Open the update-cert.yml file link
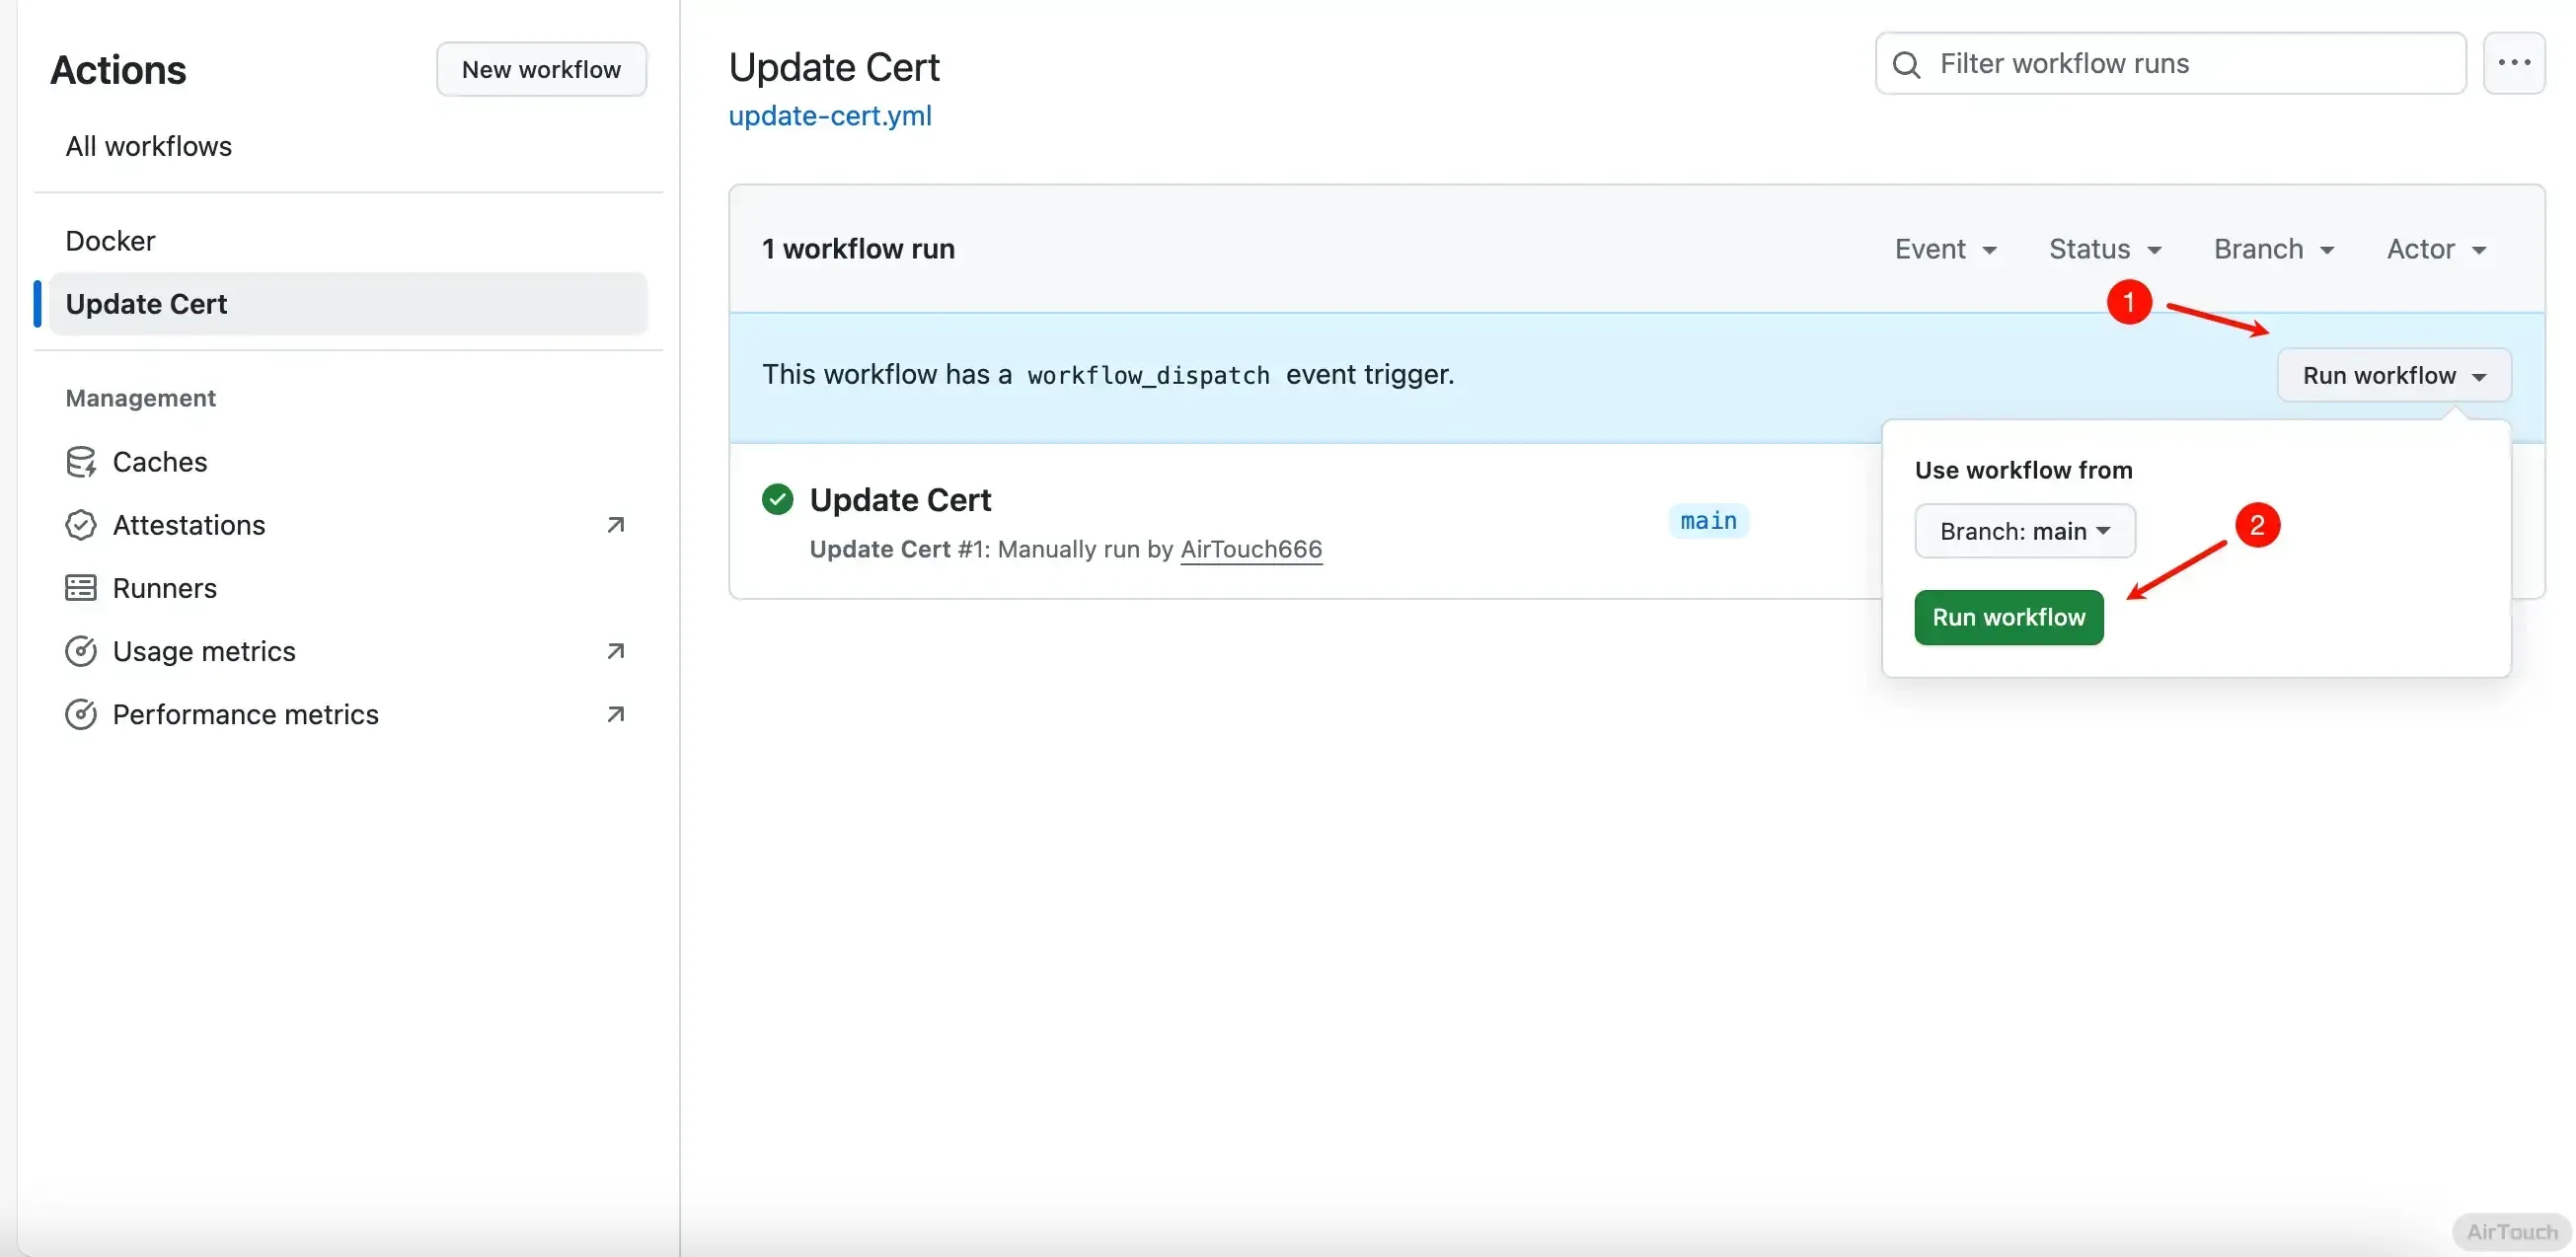This screenshot has height=1257, width=2576. [x=829, y=116]
